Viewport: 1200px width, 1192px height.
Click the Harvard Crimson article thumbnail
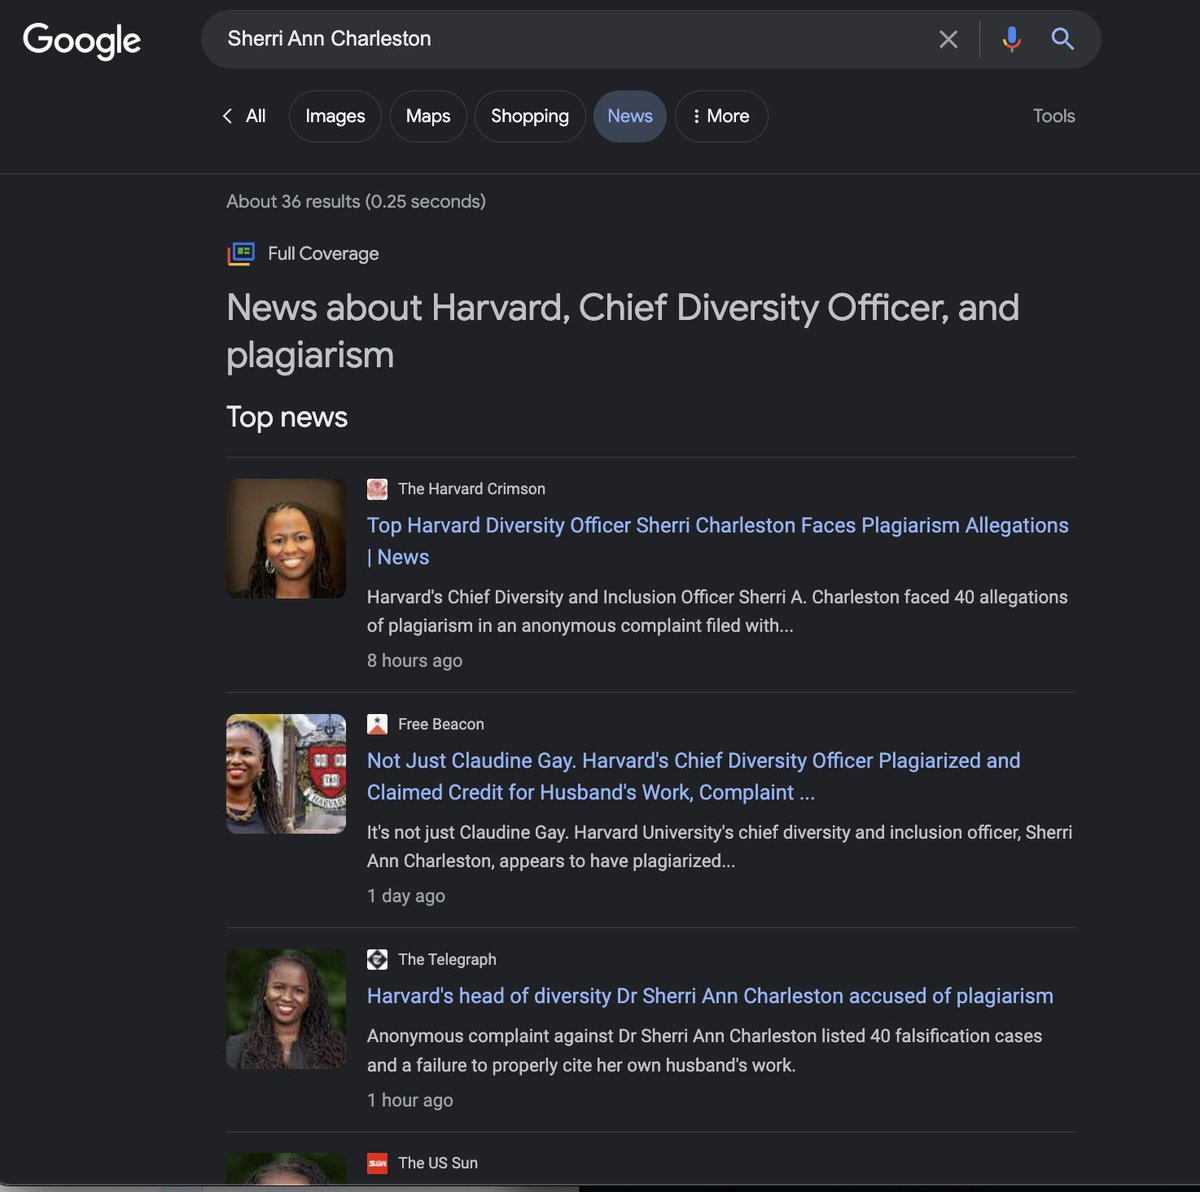pos(286,538)
